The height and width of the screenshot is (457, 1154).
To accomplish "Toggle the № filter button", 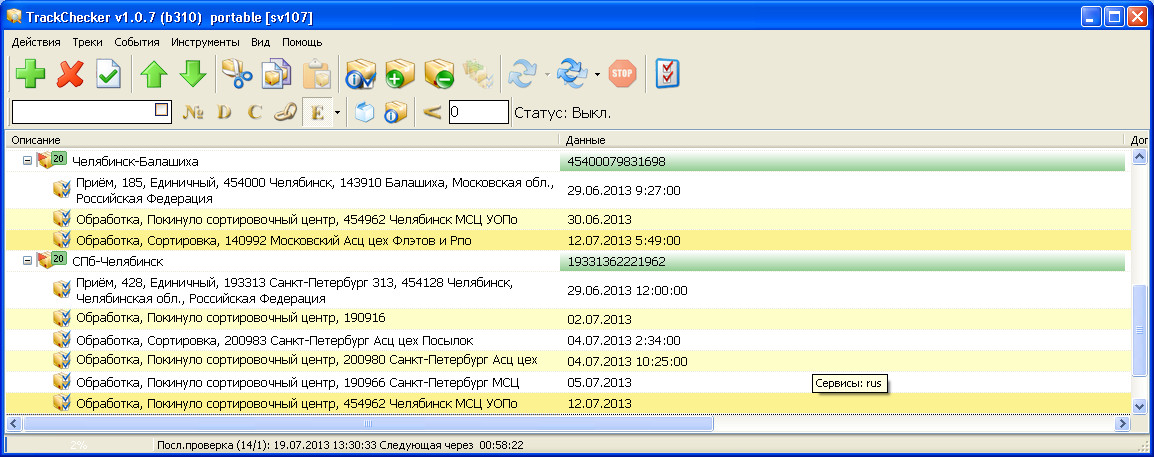I will 194,112.
